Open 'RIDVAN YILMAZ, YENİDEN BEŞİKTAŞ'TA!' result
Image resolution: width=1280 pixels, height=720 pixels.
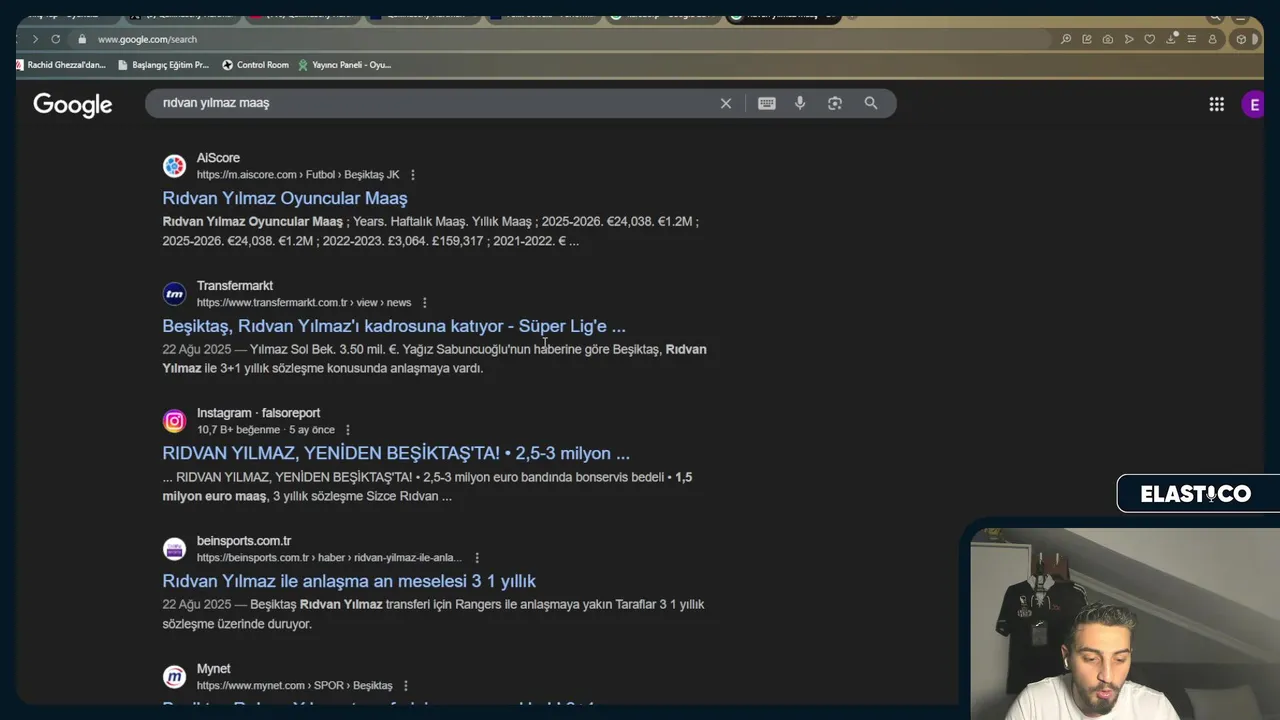(396, 453)
